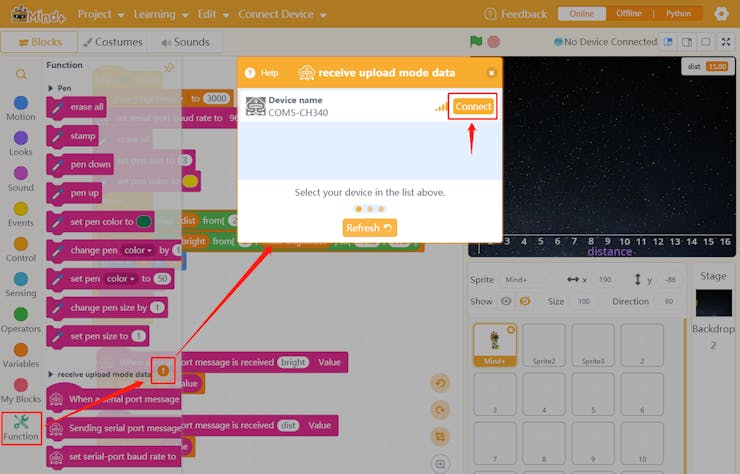Image resolution: width=740 pixels, height=474 pixels.
Task: Click the redo icon in workspace
Action: [440, 410]
